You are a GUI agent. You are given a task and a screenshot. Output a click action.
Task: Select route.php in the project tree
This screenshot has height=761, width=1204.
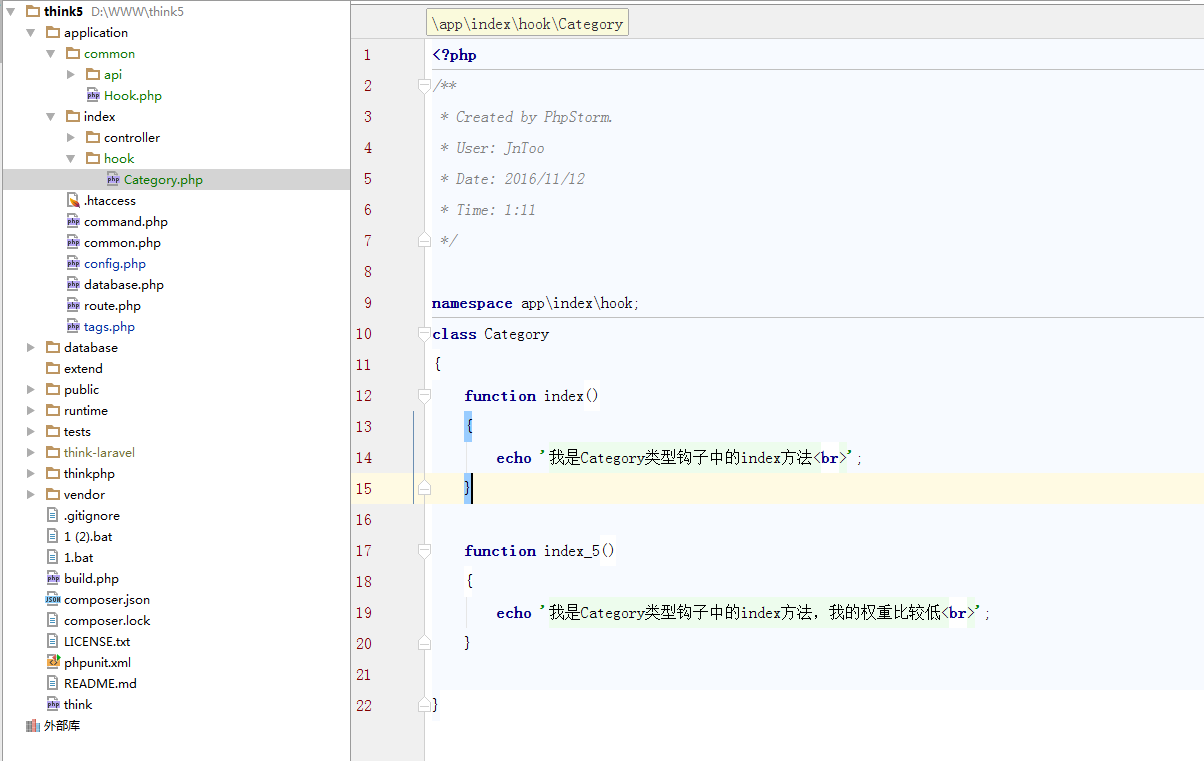(x=112, y=305)
